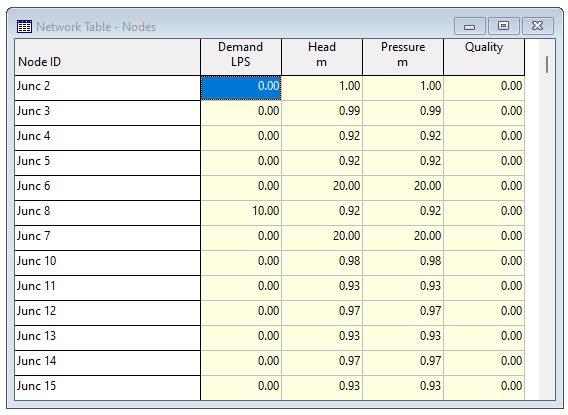
Task: Click the Network Table window icon
Action: coord(24,26)
